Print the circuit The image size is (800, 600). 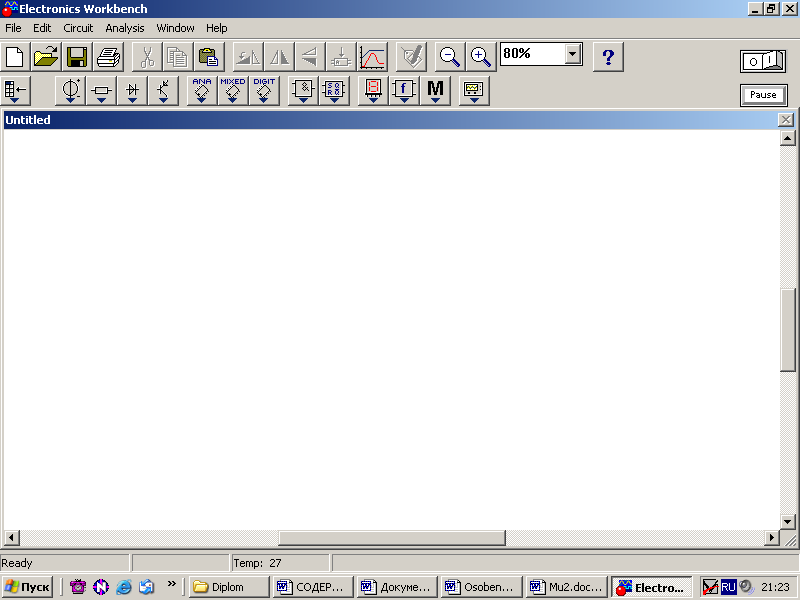(108, 57)
